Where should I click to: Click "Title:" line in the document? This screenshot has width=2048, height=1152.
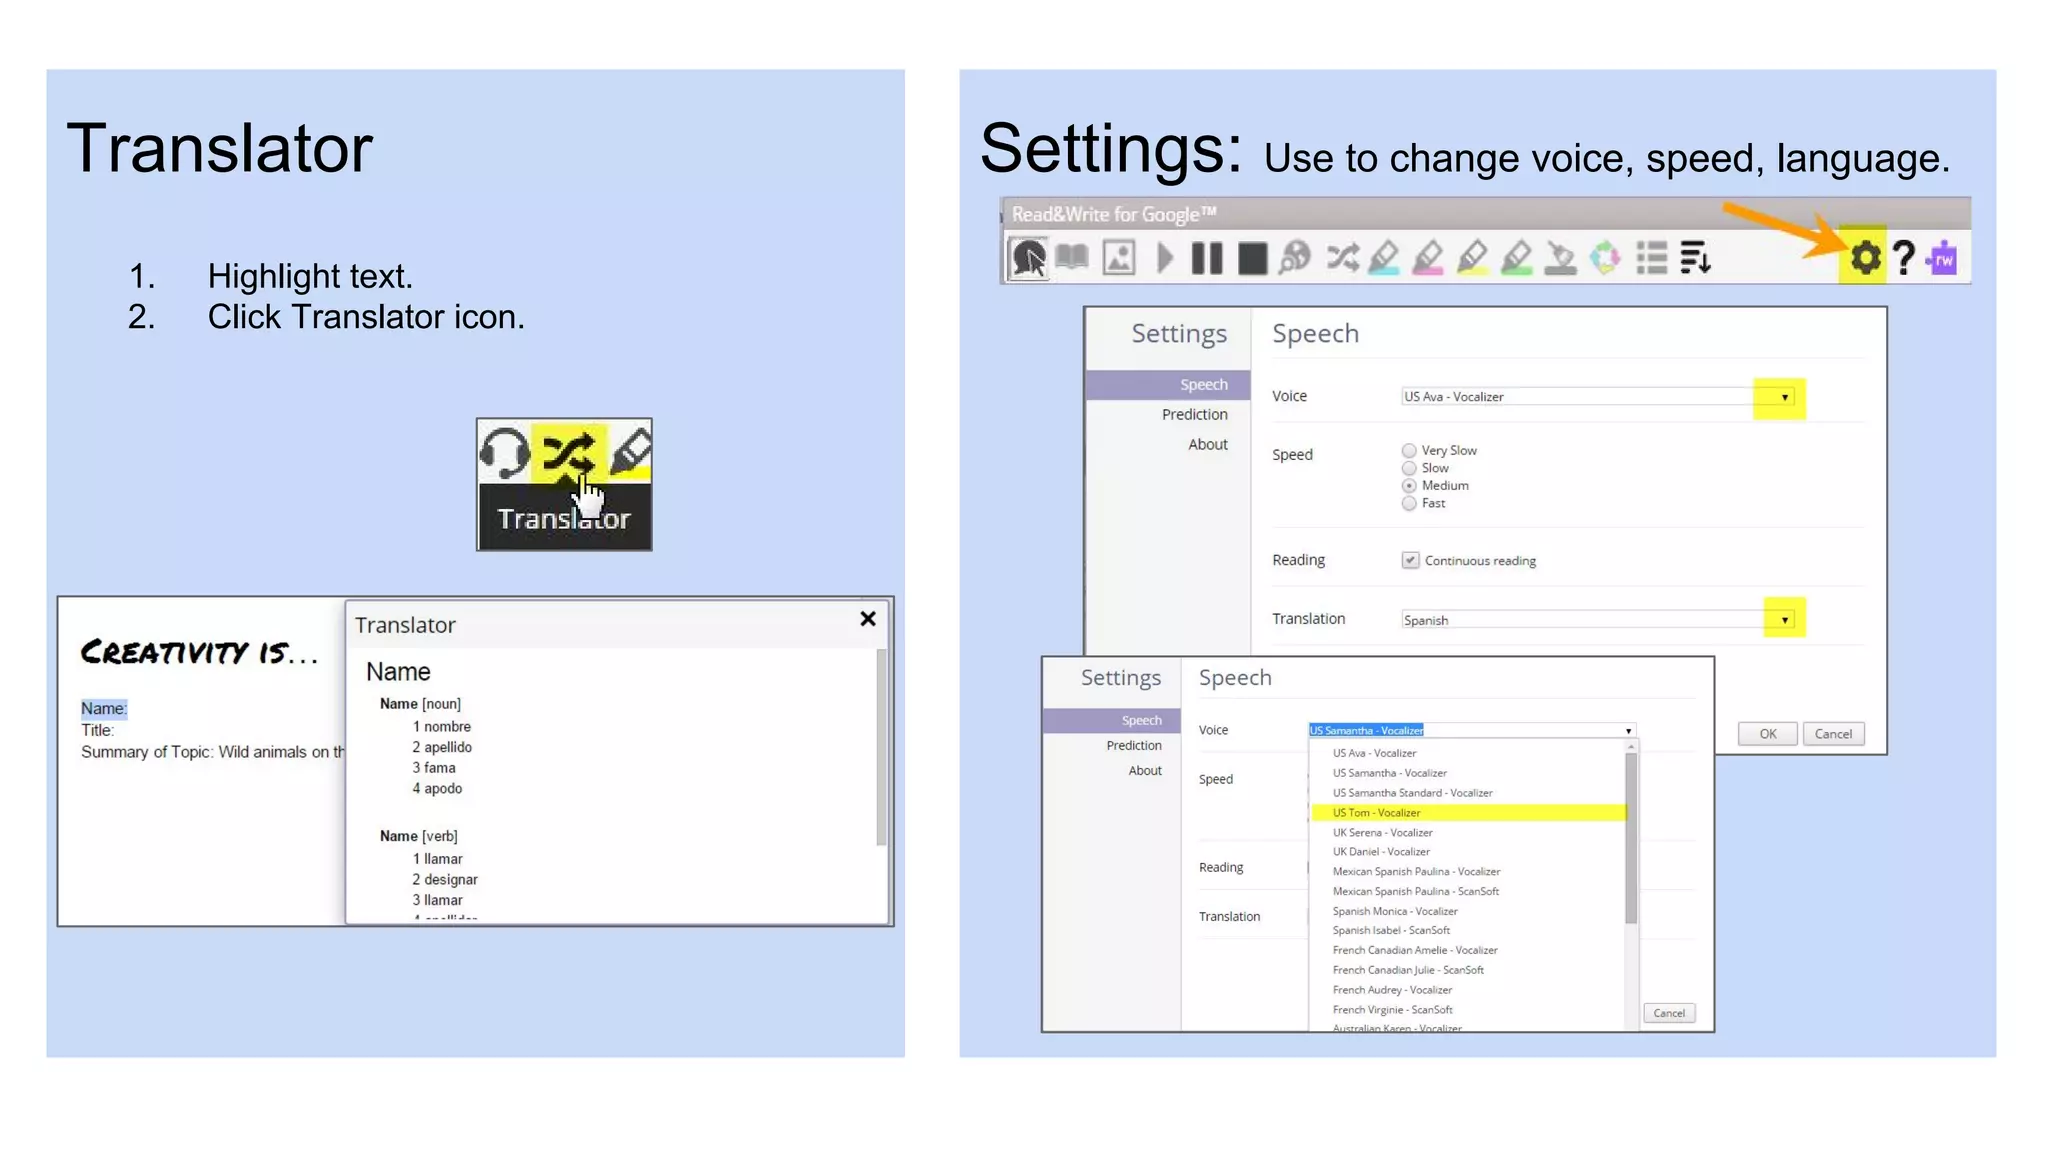click(97, 730)
